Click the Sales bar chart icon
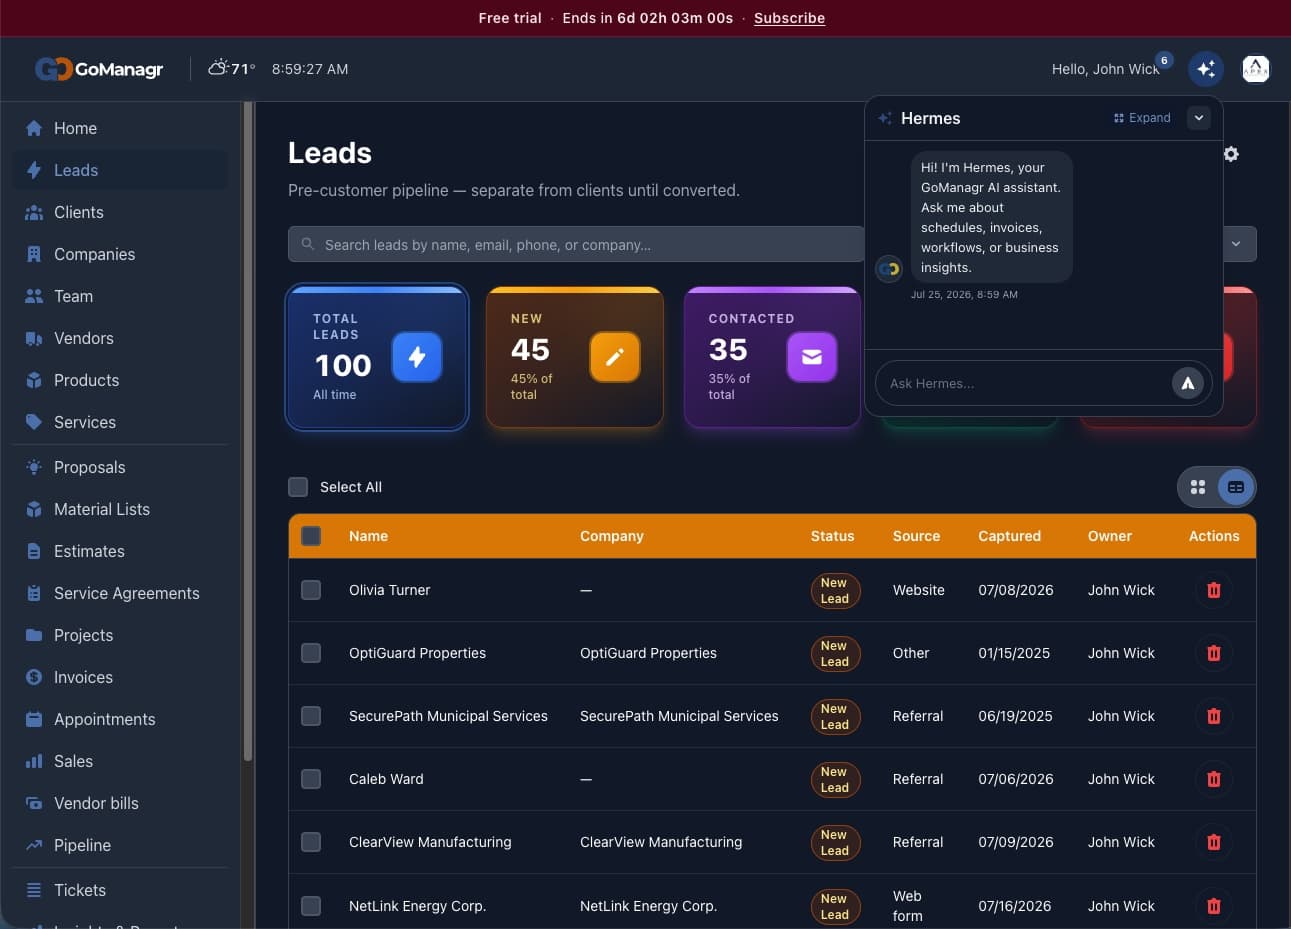 [x=34, y=761]
